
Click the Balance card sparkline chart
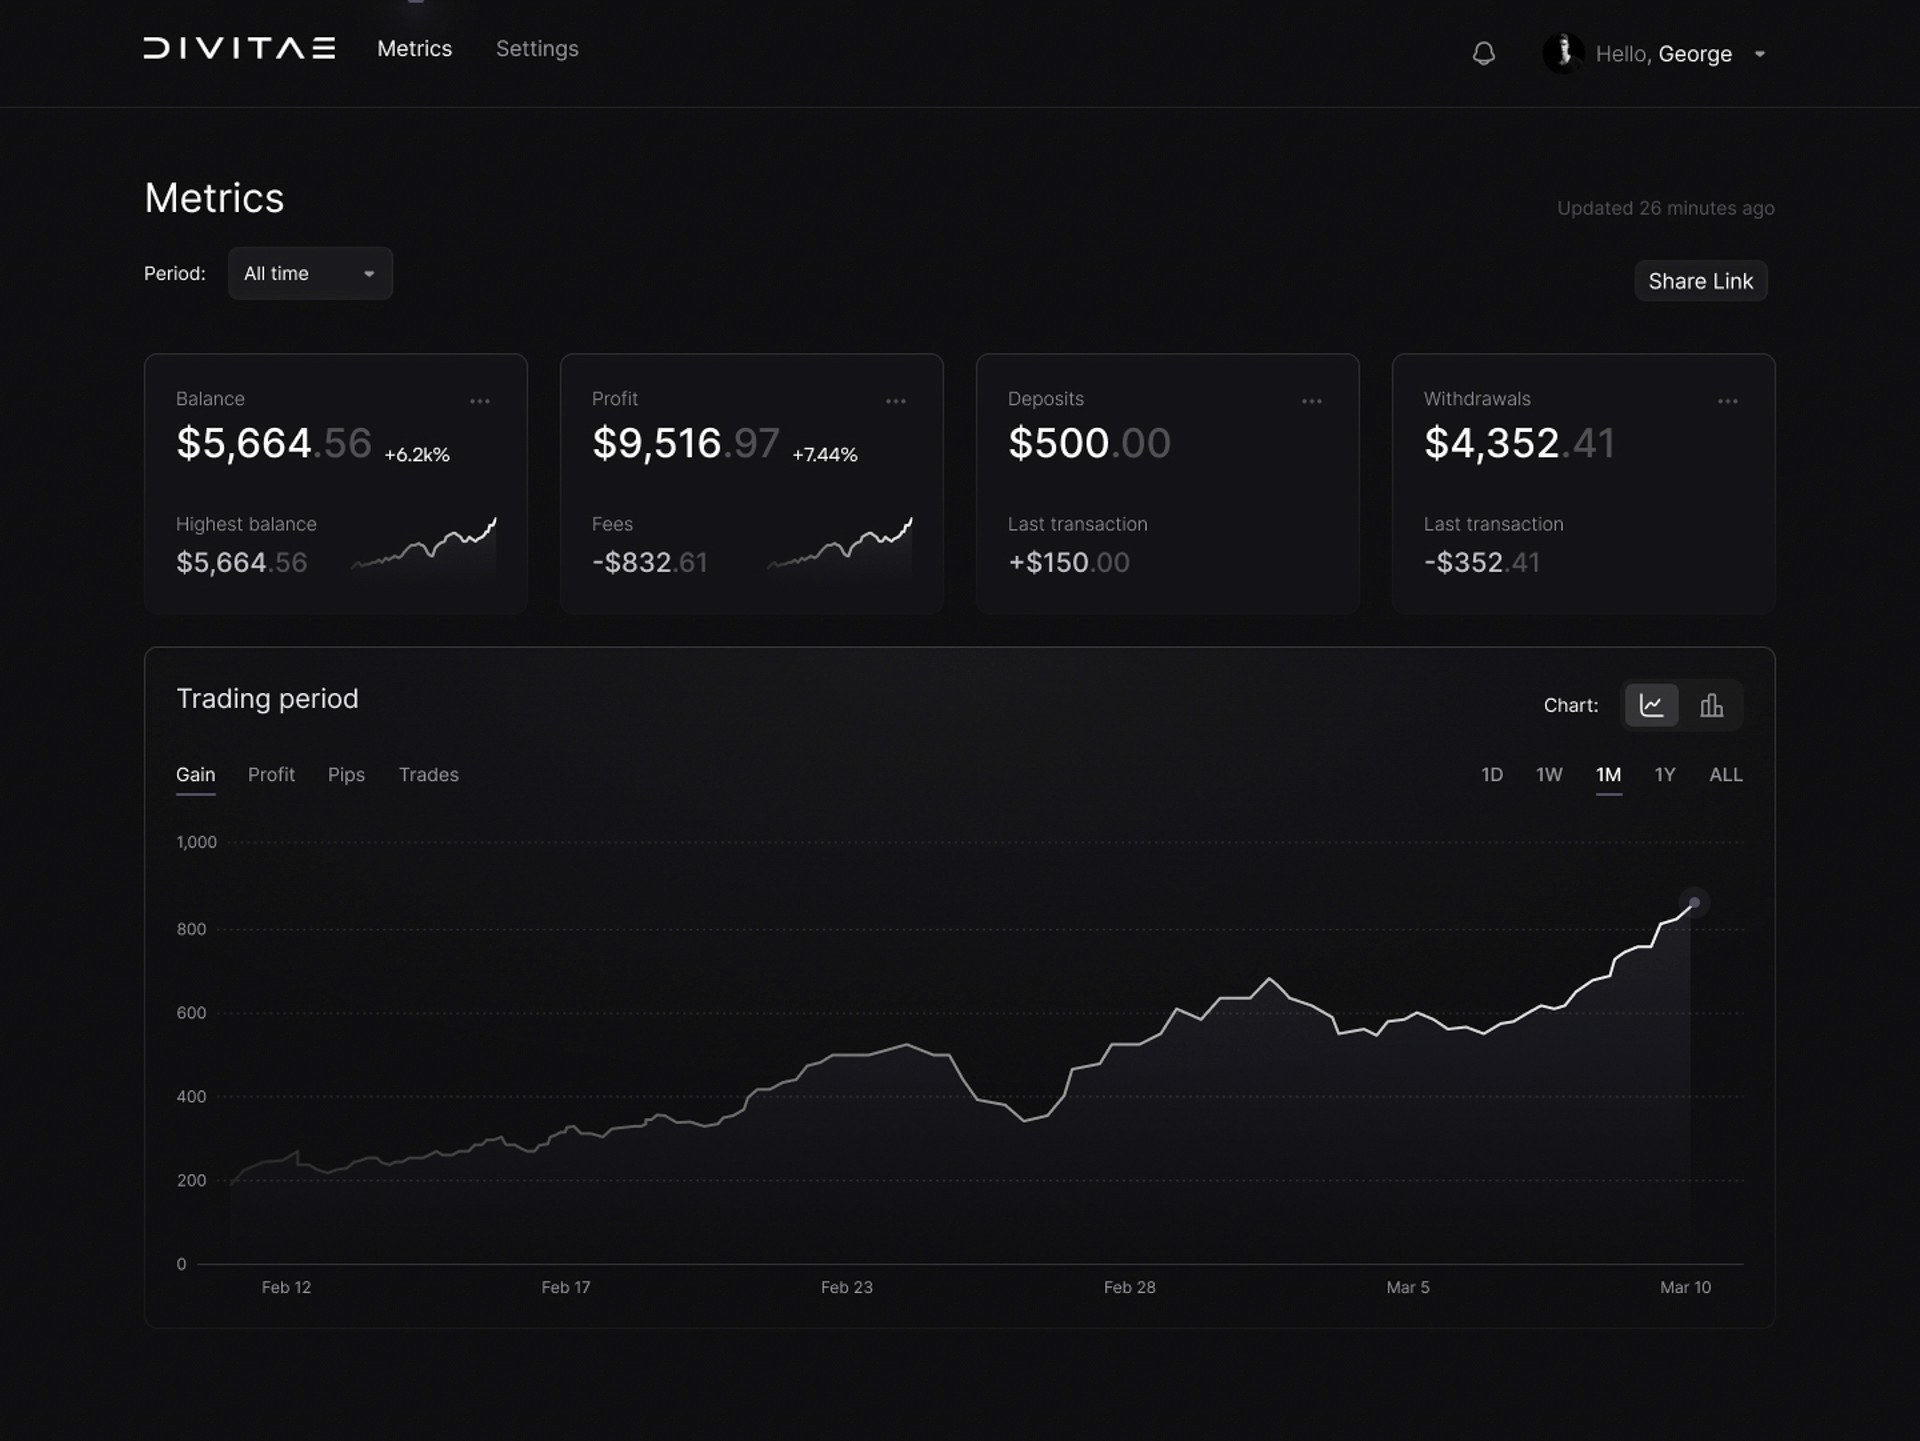point(425,547)
